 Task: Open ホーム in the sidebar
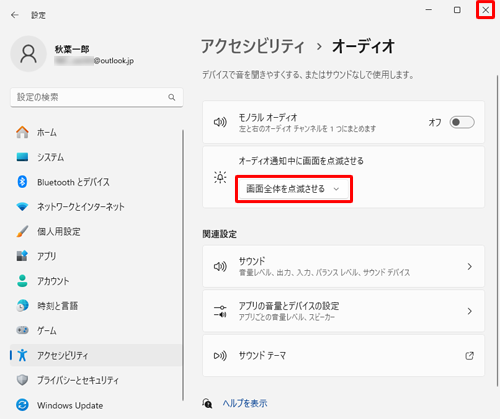tap(96, 132)
